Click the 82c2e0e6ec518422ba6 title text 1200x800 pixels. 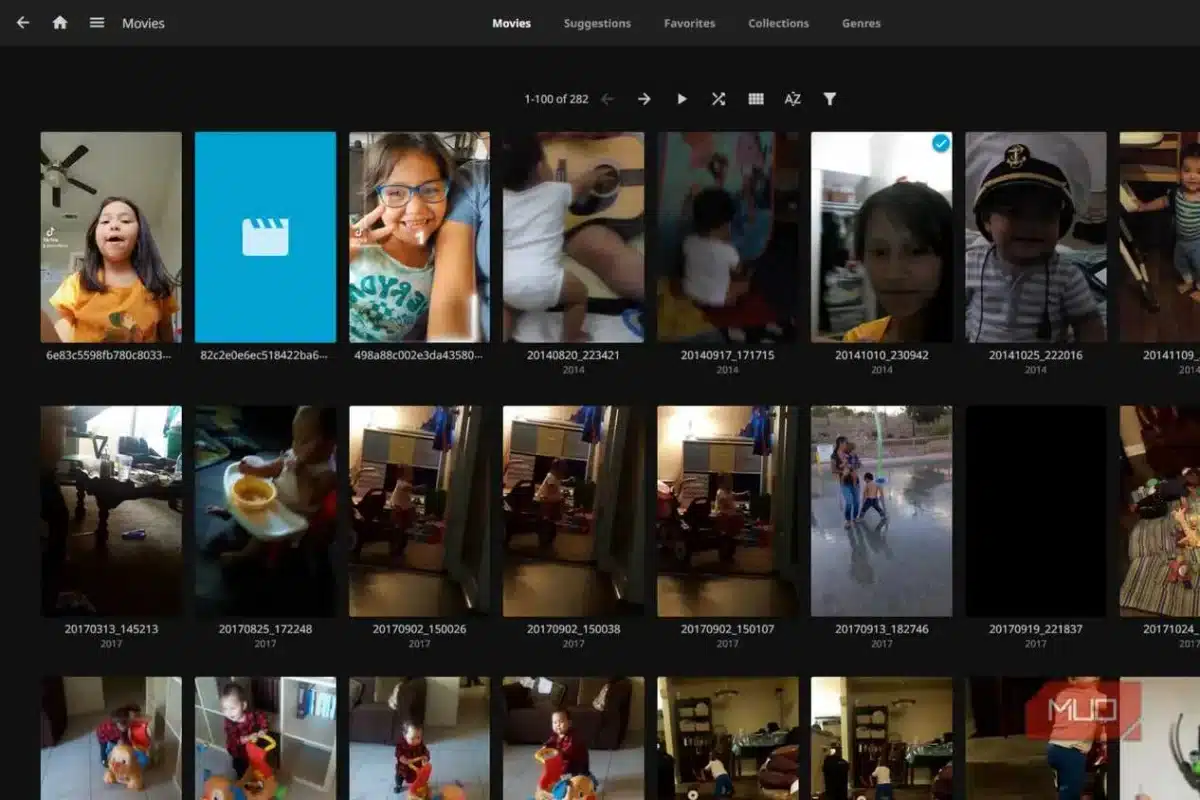point(265,355)
